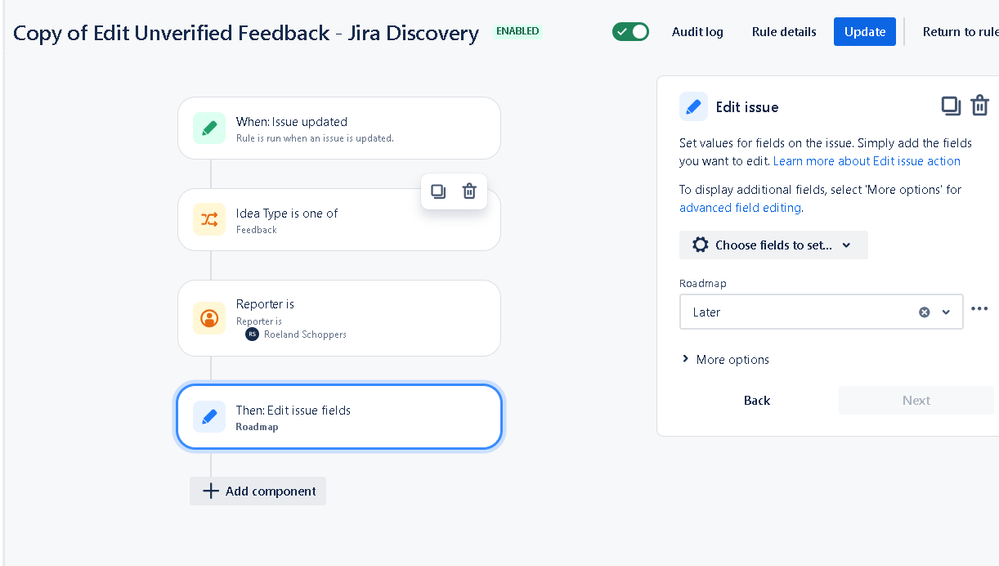Click the Edit issue fields pencil icon
The image size is (999, 566).
209,417
